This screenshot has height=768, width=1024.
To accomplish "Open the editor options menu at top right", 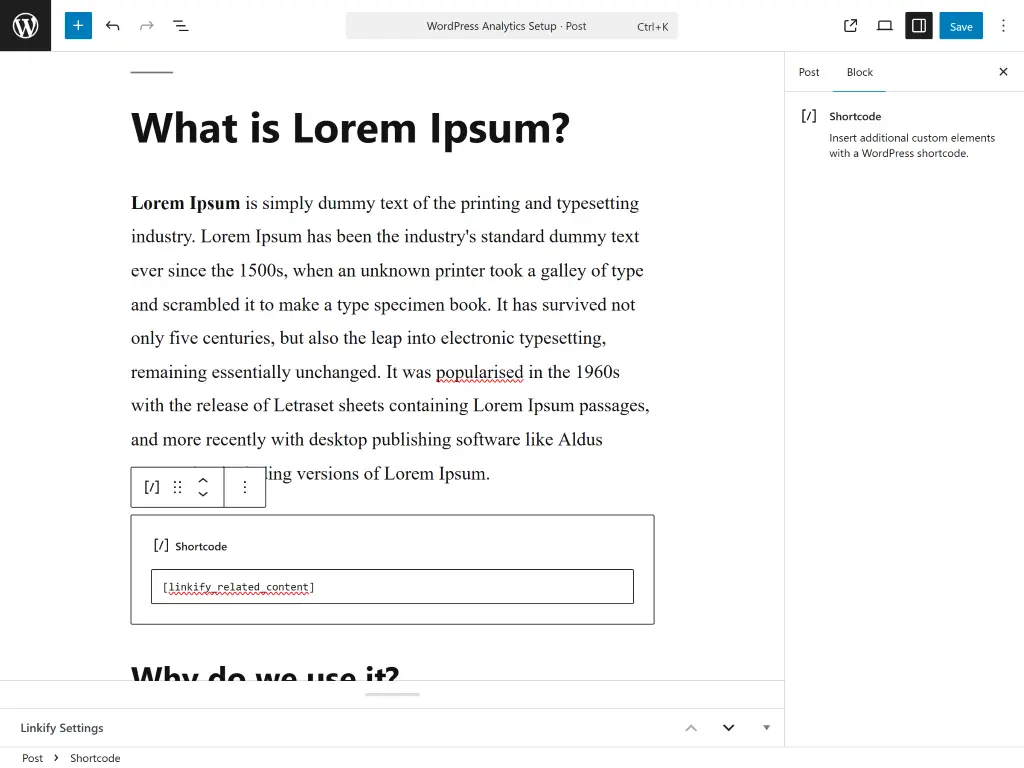I will 1003,25.
